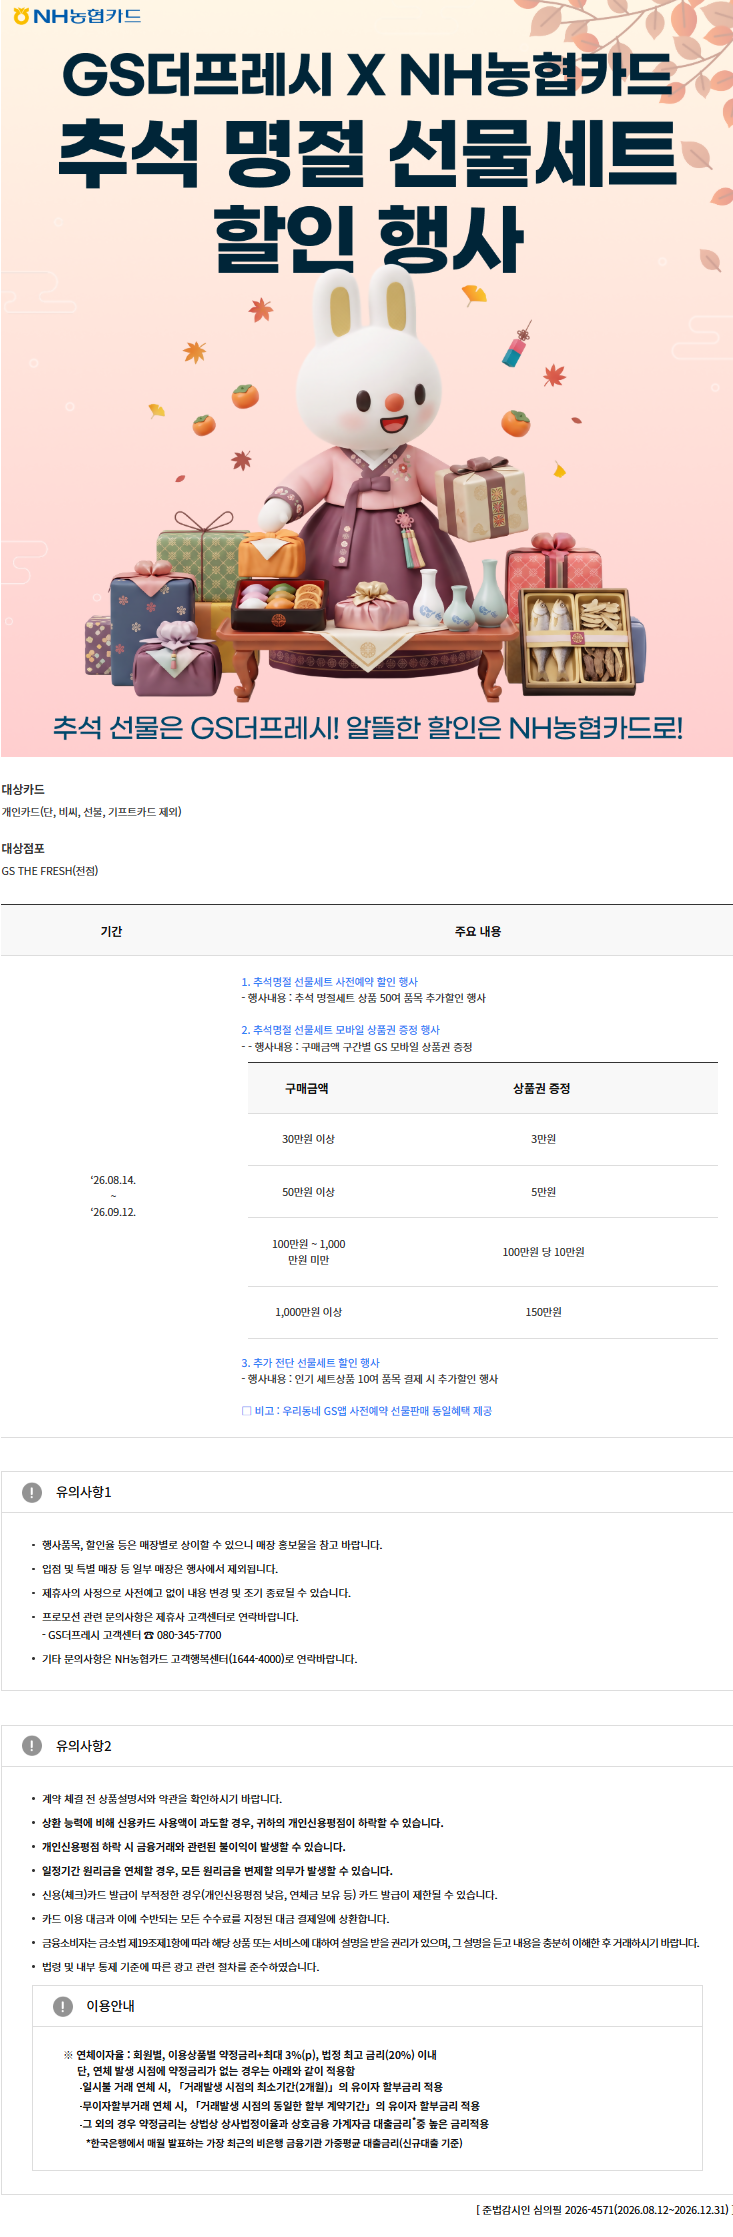Image resolution: width=733 pixels, height=2237 pixels.
Task: Click '제휴사의 사정으로 사전예고 없이' notice
Action: [197, 1593]
